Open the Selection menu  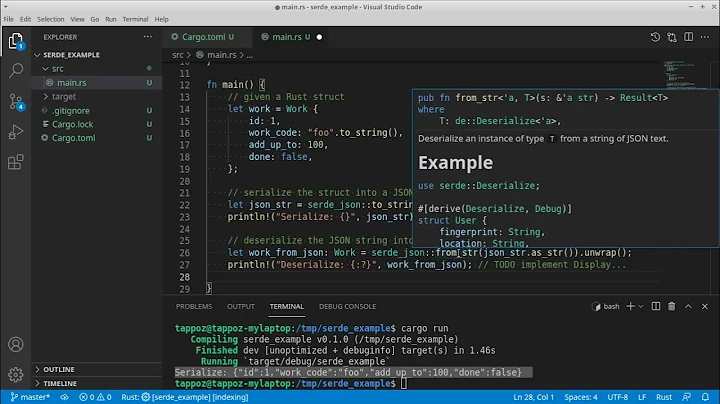pos(51,19)
